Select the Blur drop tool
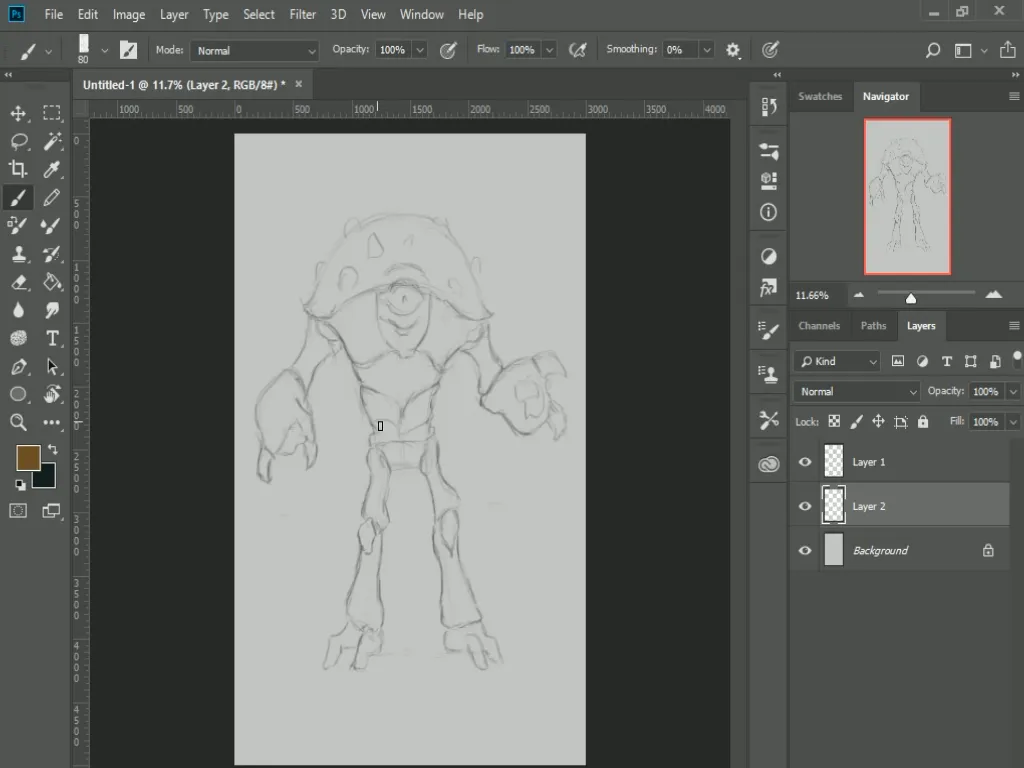1024x768 pixels. click(18, 310)
